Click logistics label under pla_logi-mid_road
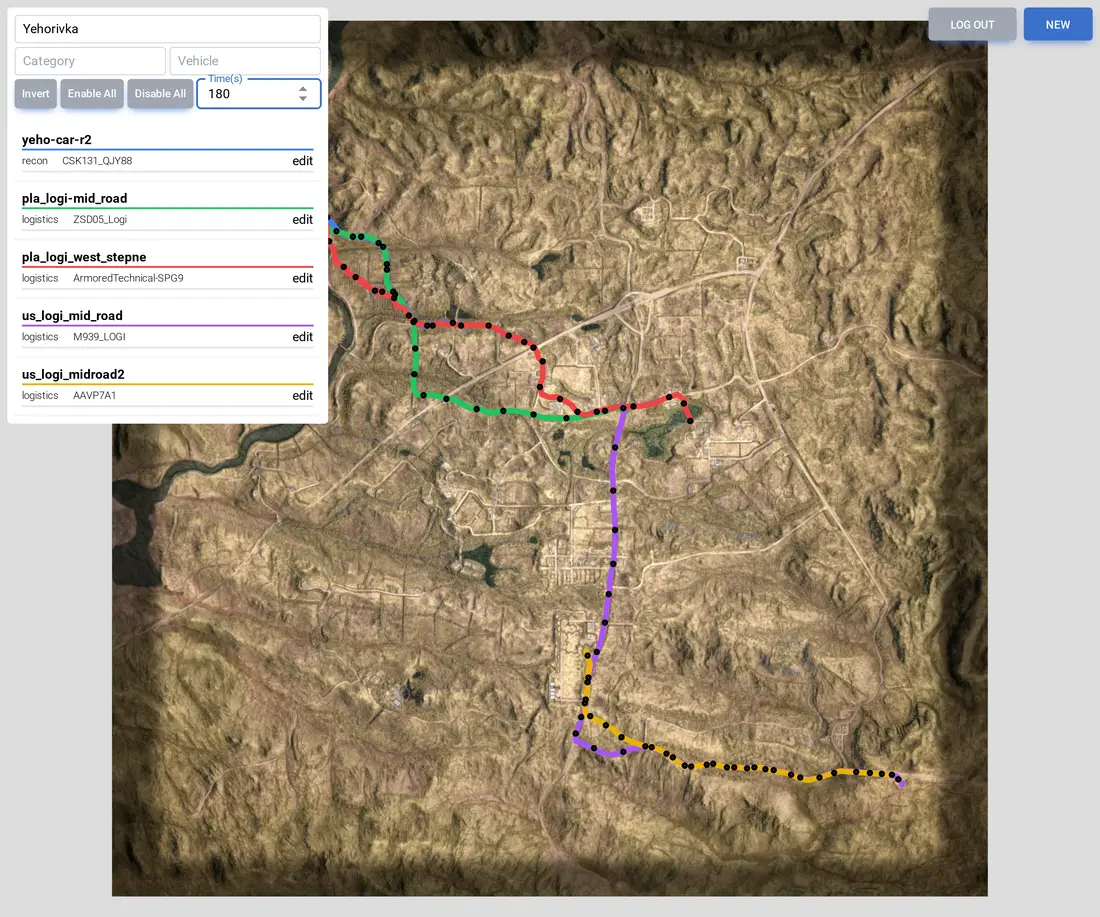The image size is (1100, 917). (x=40, y=220)
